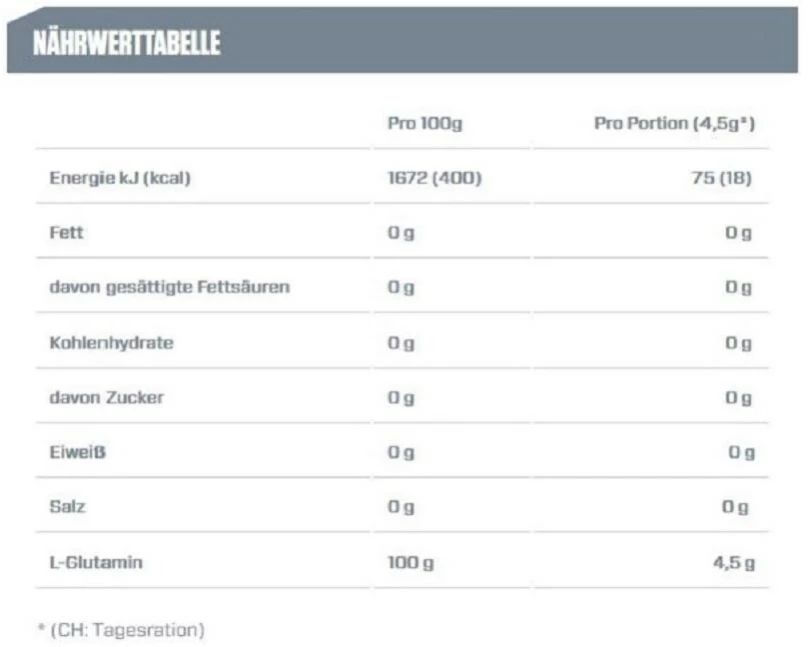Click the Eiweiß value in Pro 100g column
This screenshot has height=647, width=809.
(x=401, y=452)
